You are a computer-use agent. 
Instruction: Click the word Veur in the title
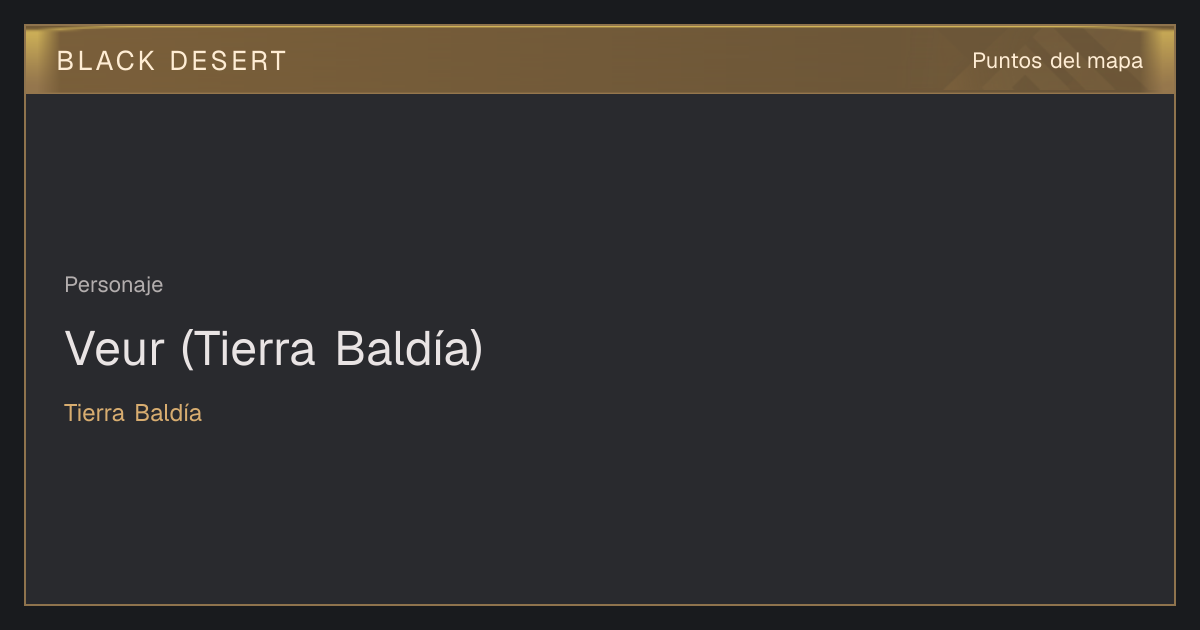[114, 349]
